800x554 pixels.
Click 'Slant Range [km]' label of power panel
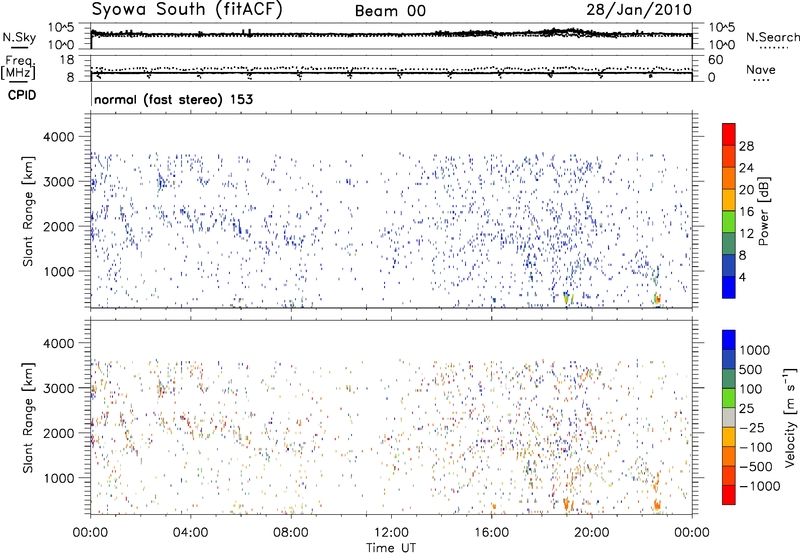coord(28,211)
